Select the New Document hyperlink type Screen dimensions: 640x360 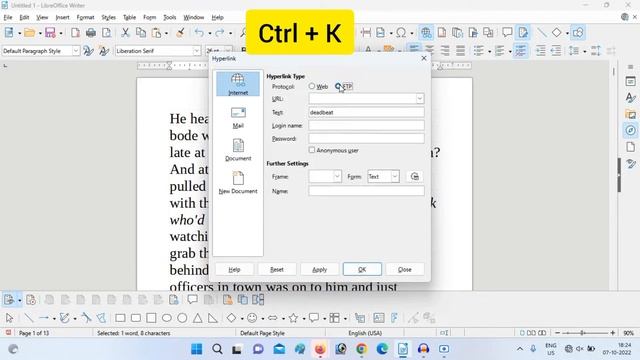(x=238, y=182)
